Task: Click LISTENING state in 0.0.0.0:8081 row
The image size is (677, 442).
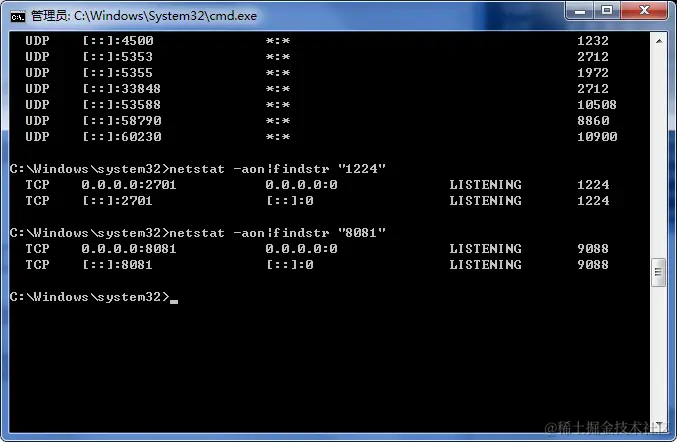Action: 485,249
